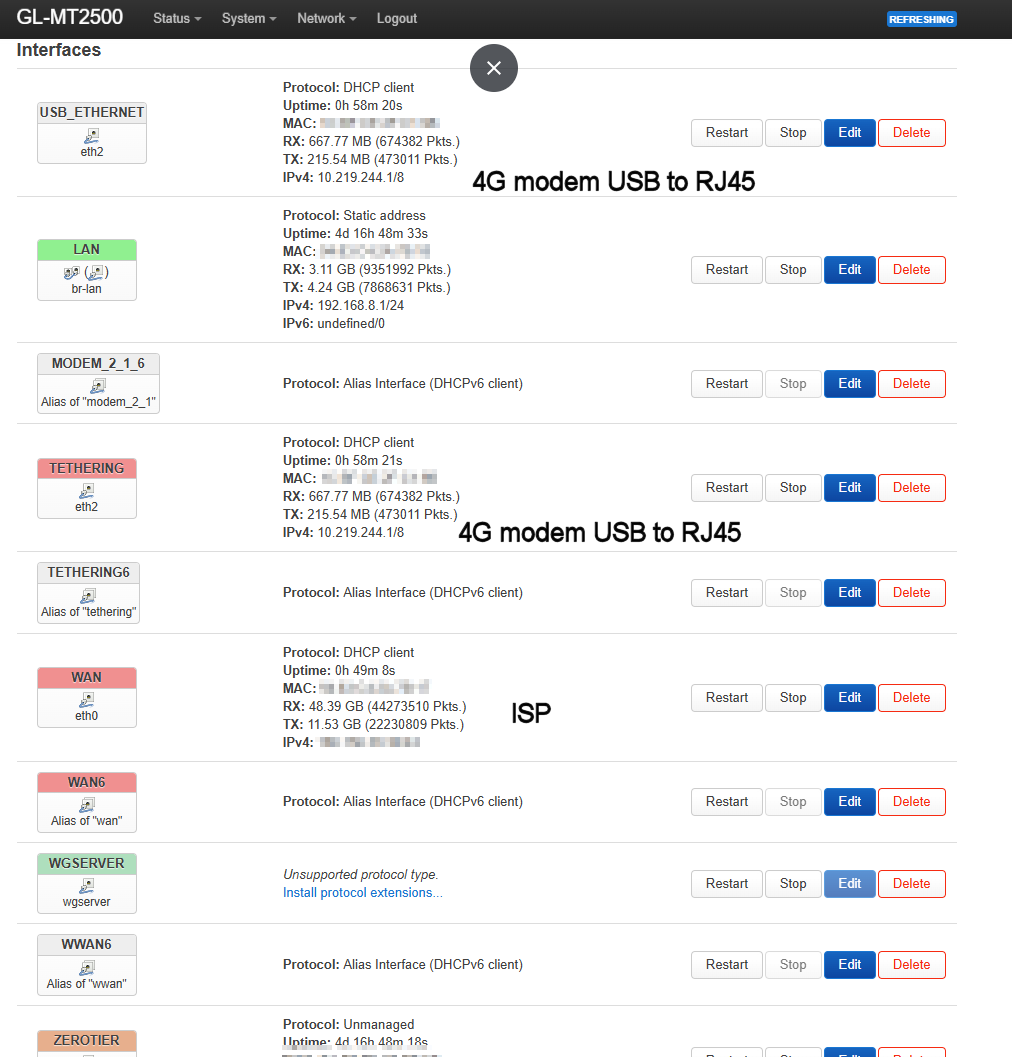Click the GL-MT2500 brand title
This screenshot has width=1012, height=1057.
point(69,17)
